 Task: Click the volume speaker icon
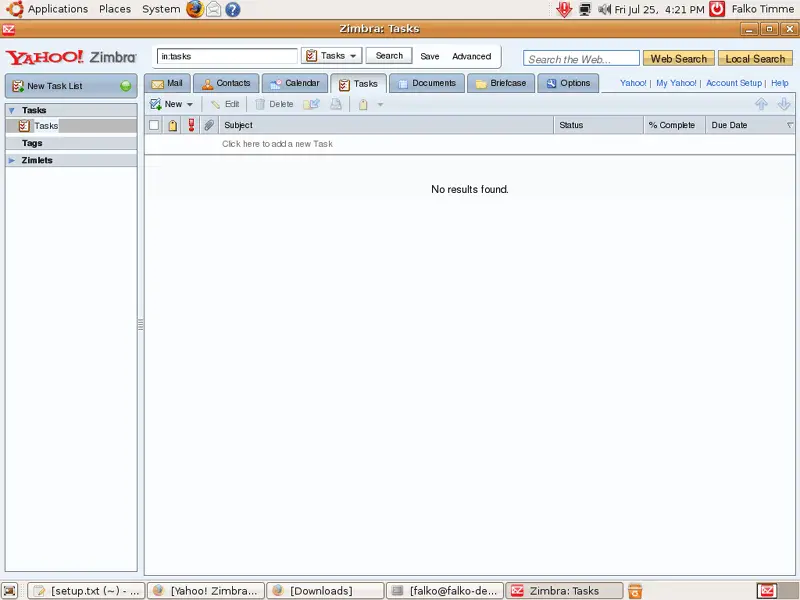(604, 9)
